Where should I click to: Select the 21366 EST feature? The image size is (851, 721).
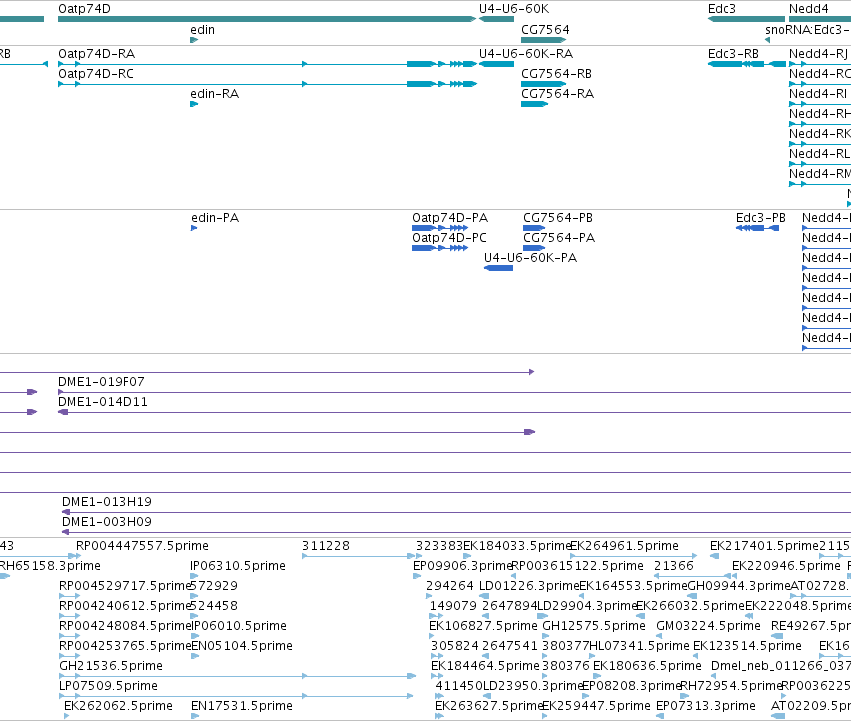[693, 576]
